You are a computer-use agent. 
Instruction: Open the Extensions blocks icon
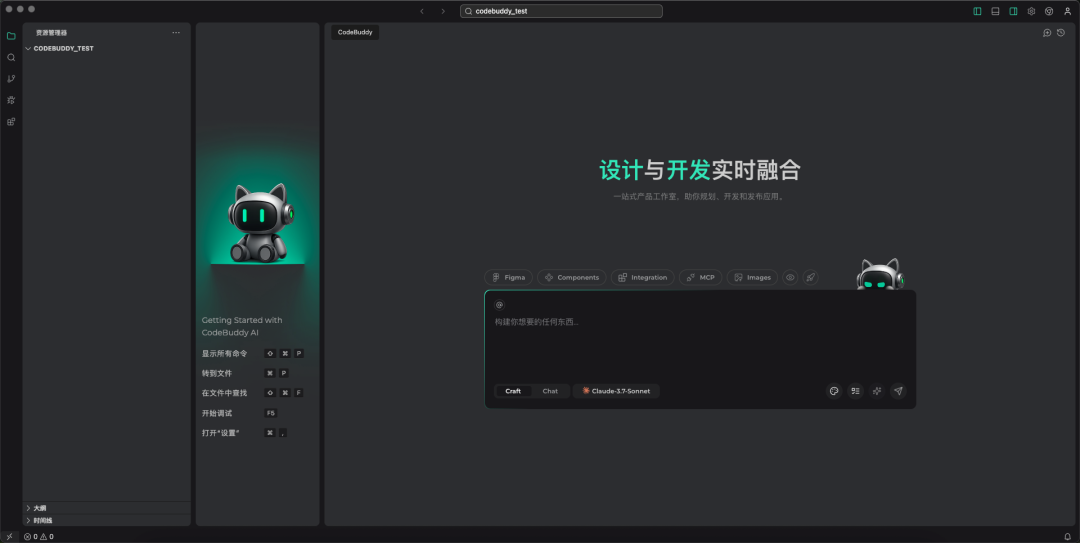pyautogui.click(x=11, y=122)
